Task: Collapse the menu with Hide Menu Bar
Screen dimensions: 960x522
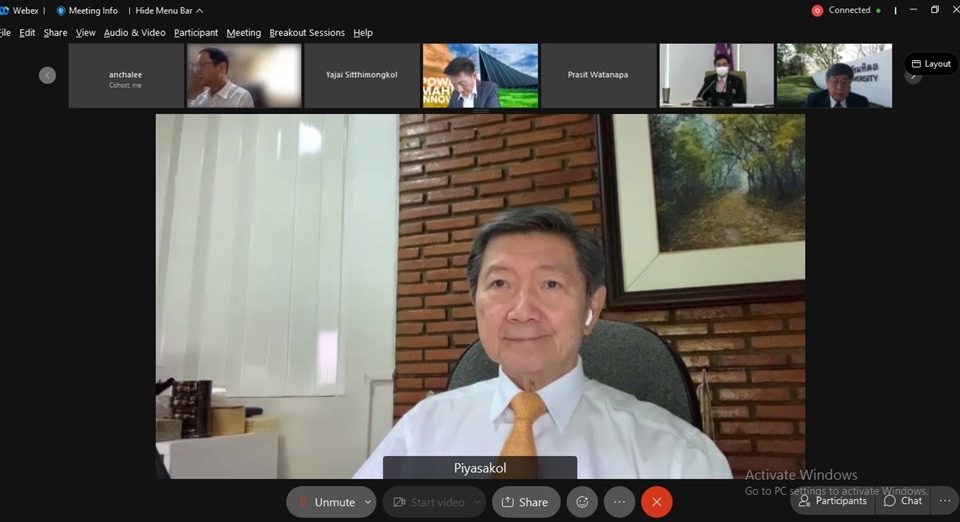Action: [x=168, y=11]
